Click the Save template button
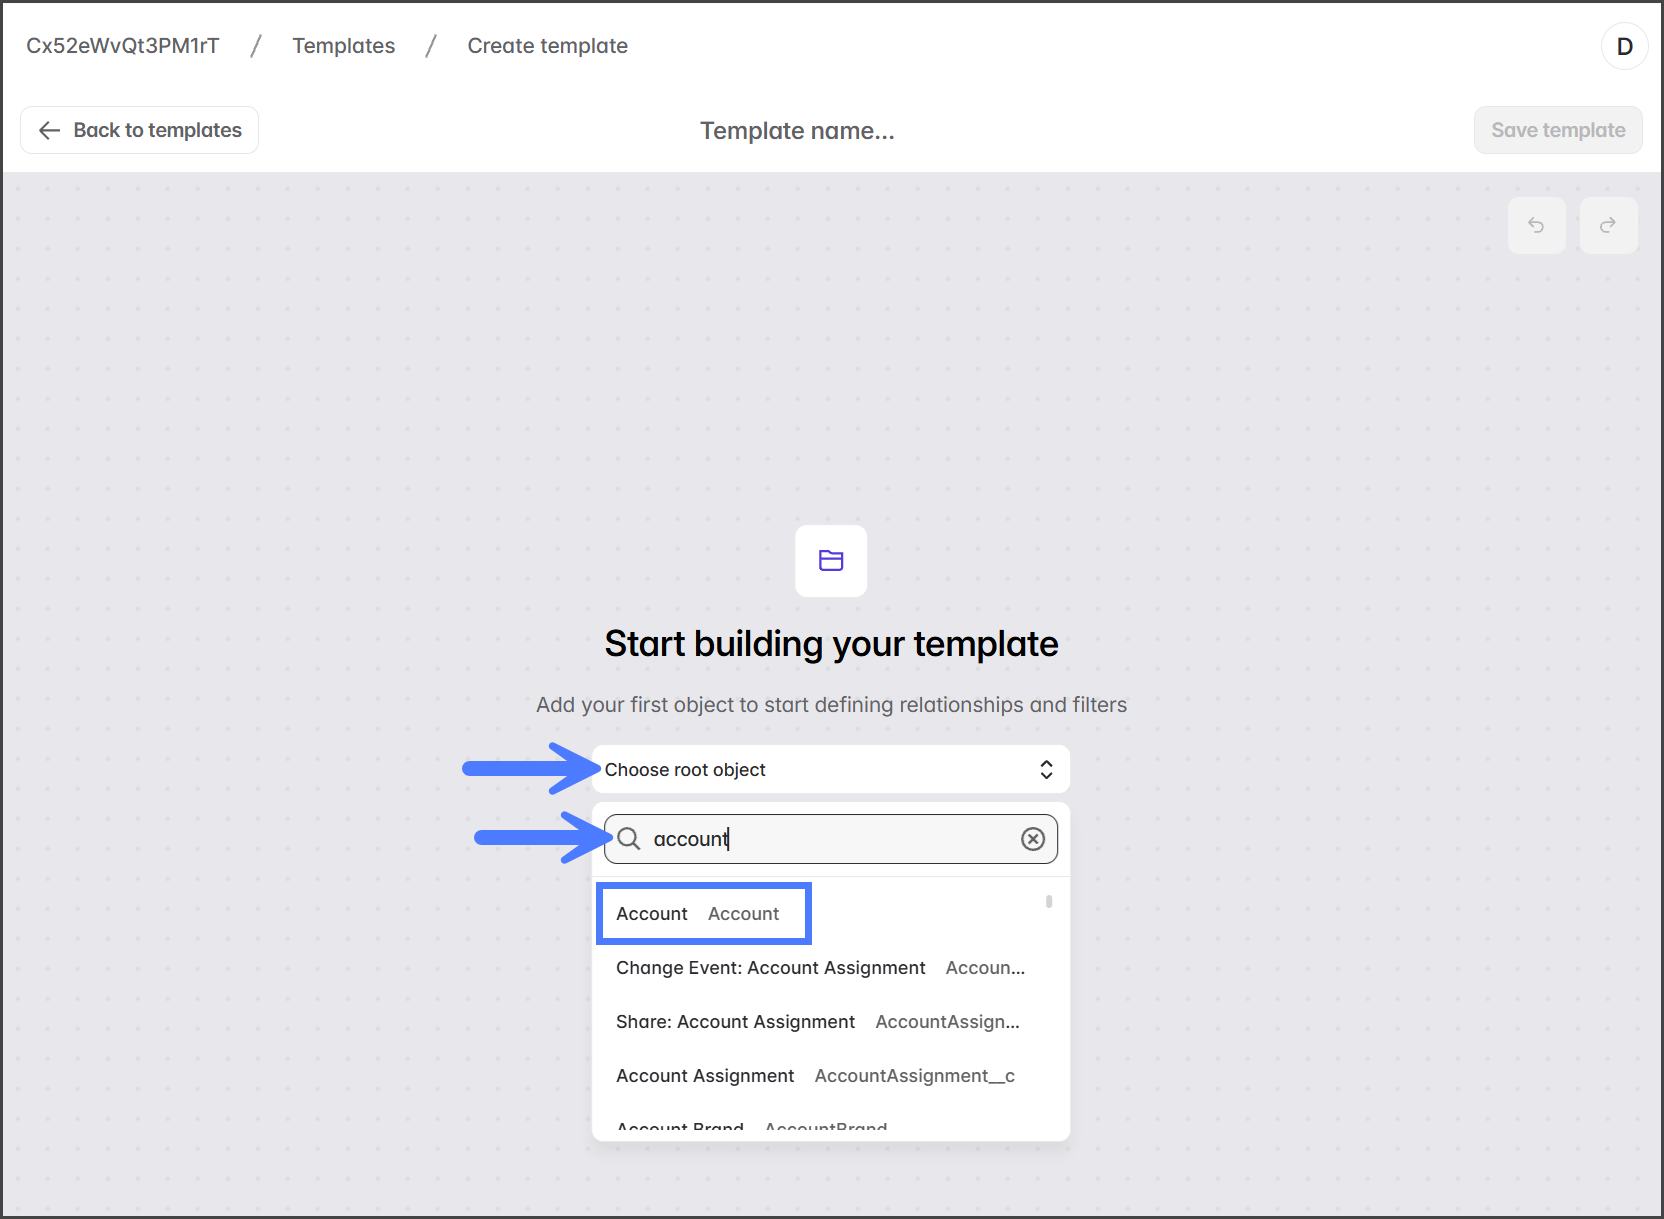1664x1219 pixels. (x=1557, y=130)
